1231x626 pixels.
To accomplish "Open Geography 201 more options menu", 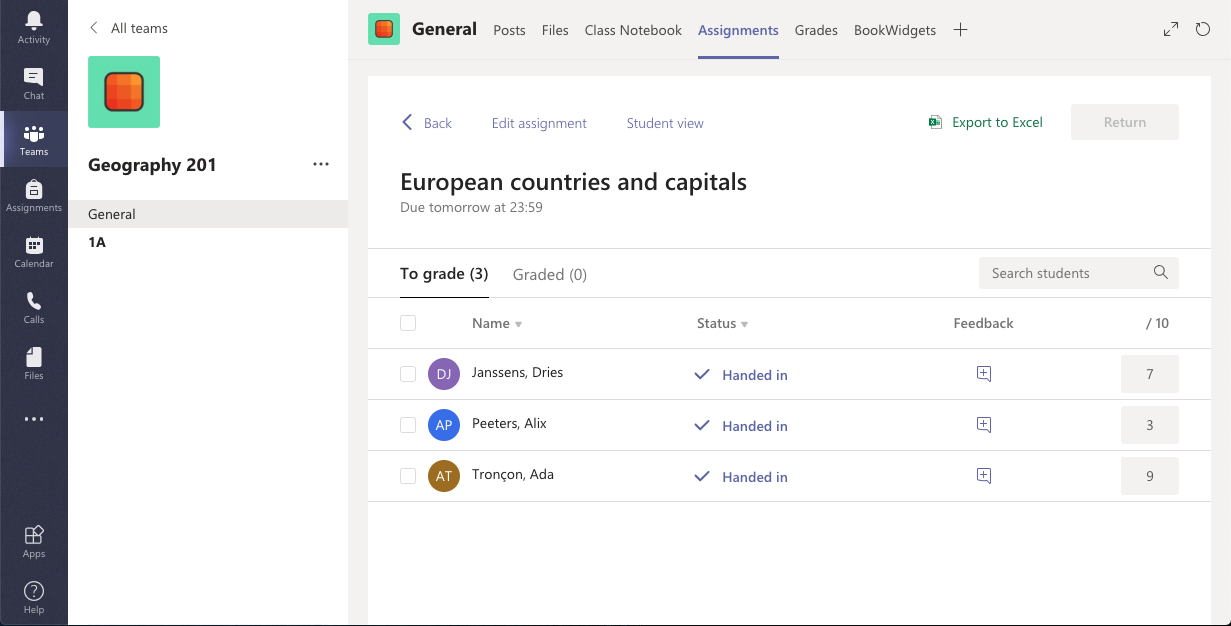I will tap(321, 165).
